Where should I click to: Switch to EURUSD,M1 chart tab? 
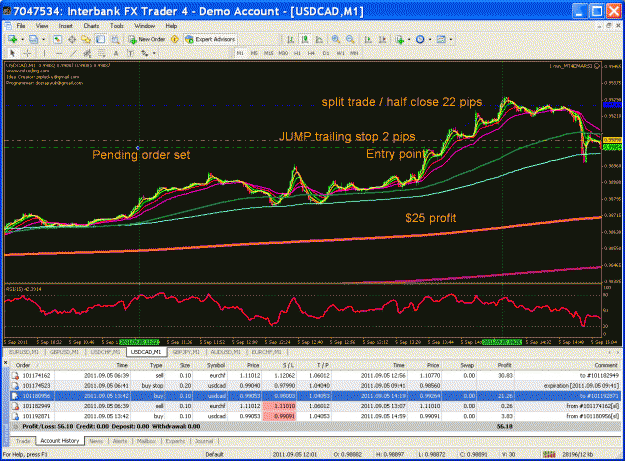(x=24, y=352)
